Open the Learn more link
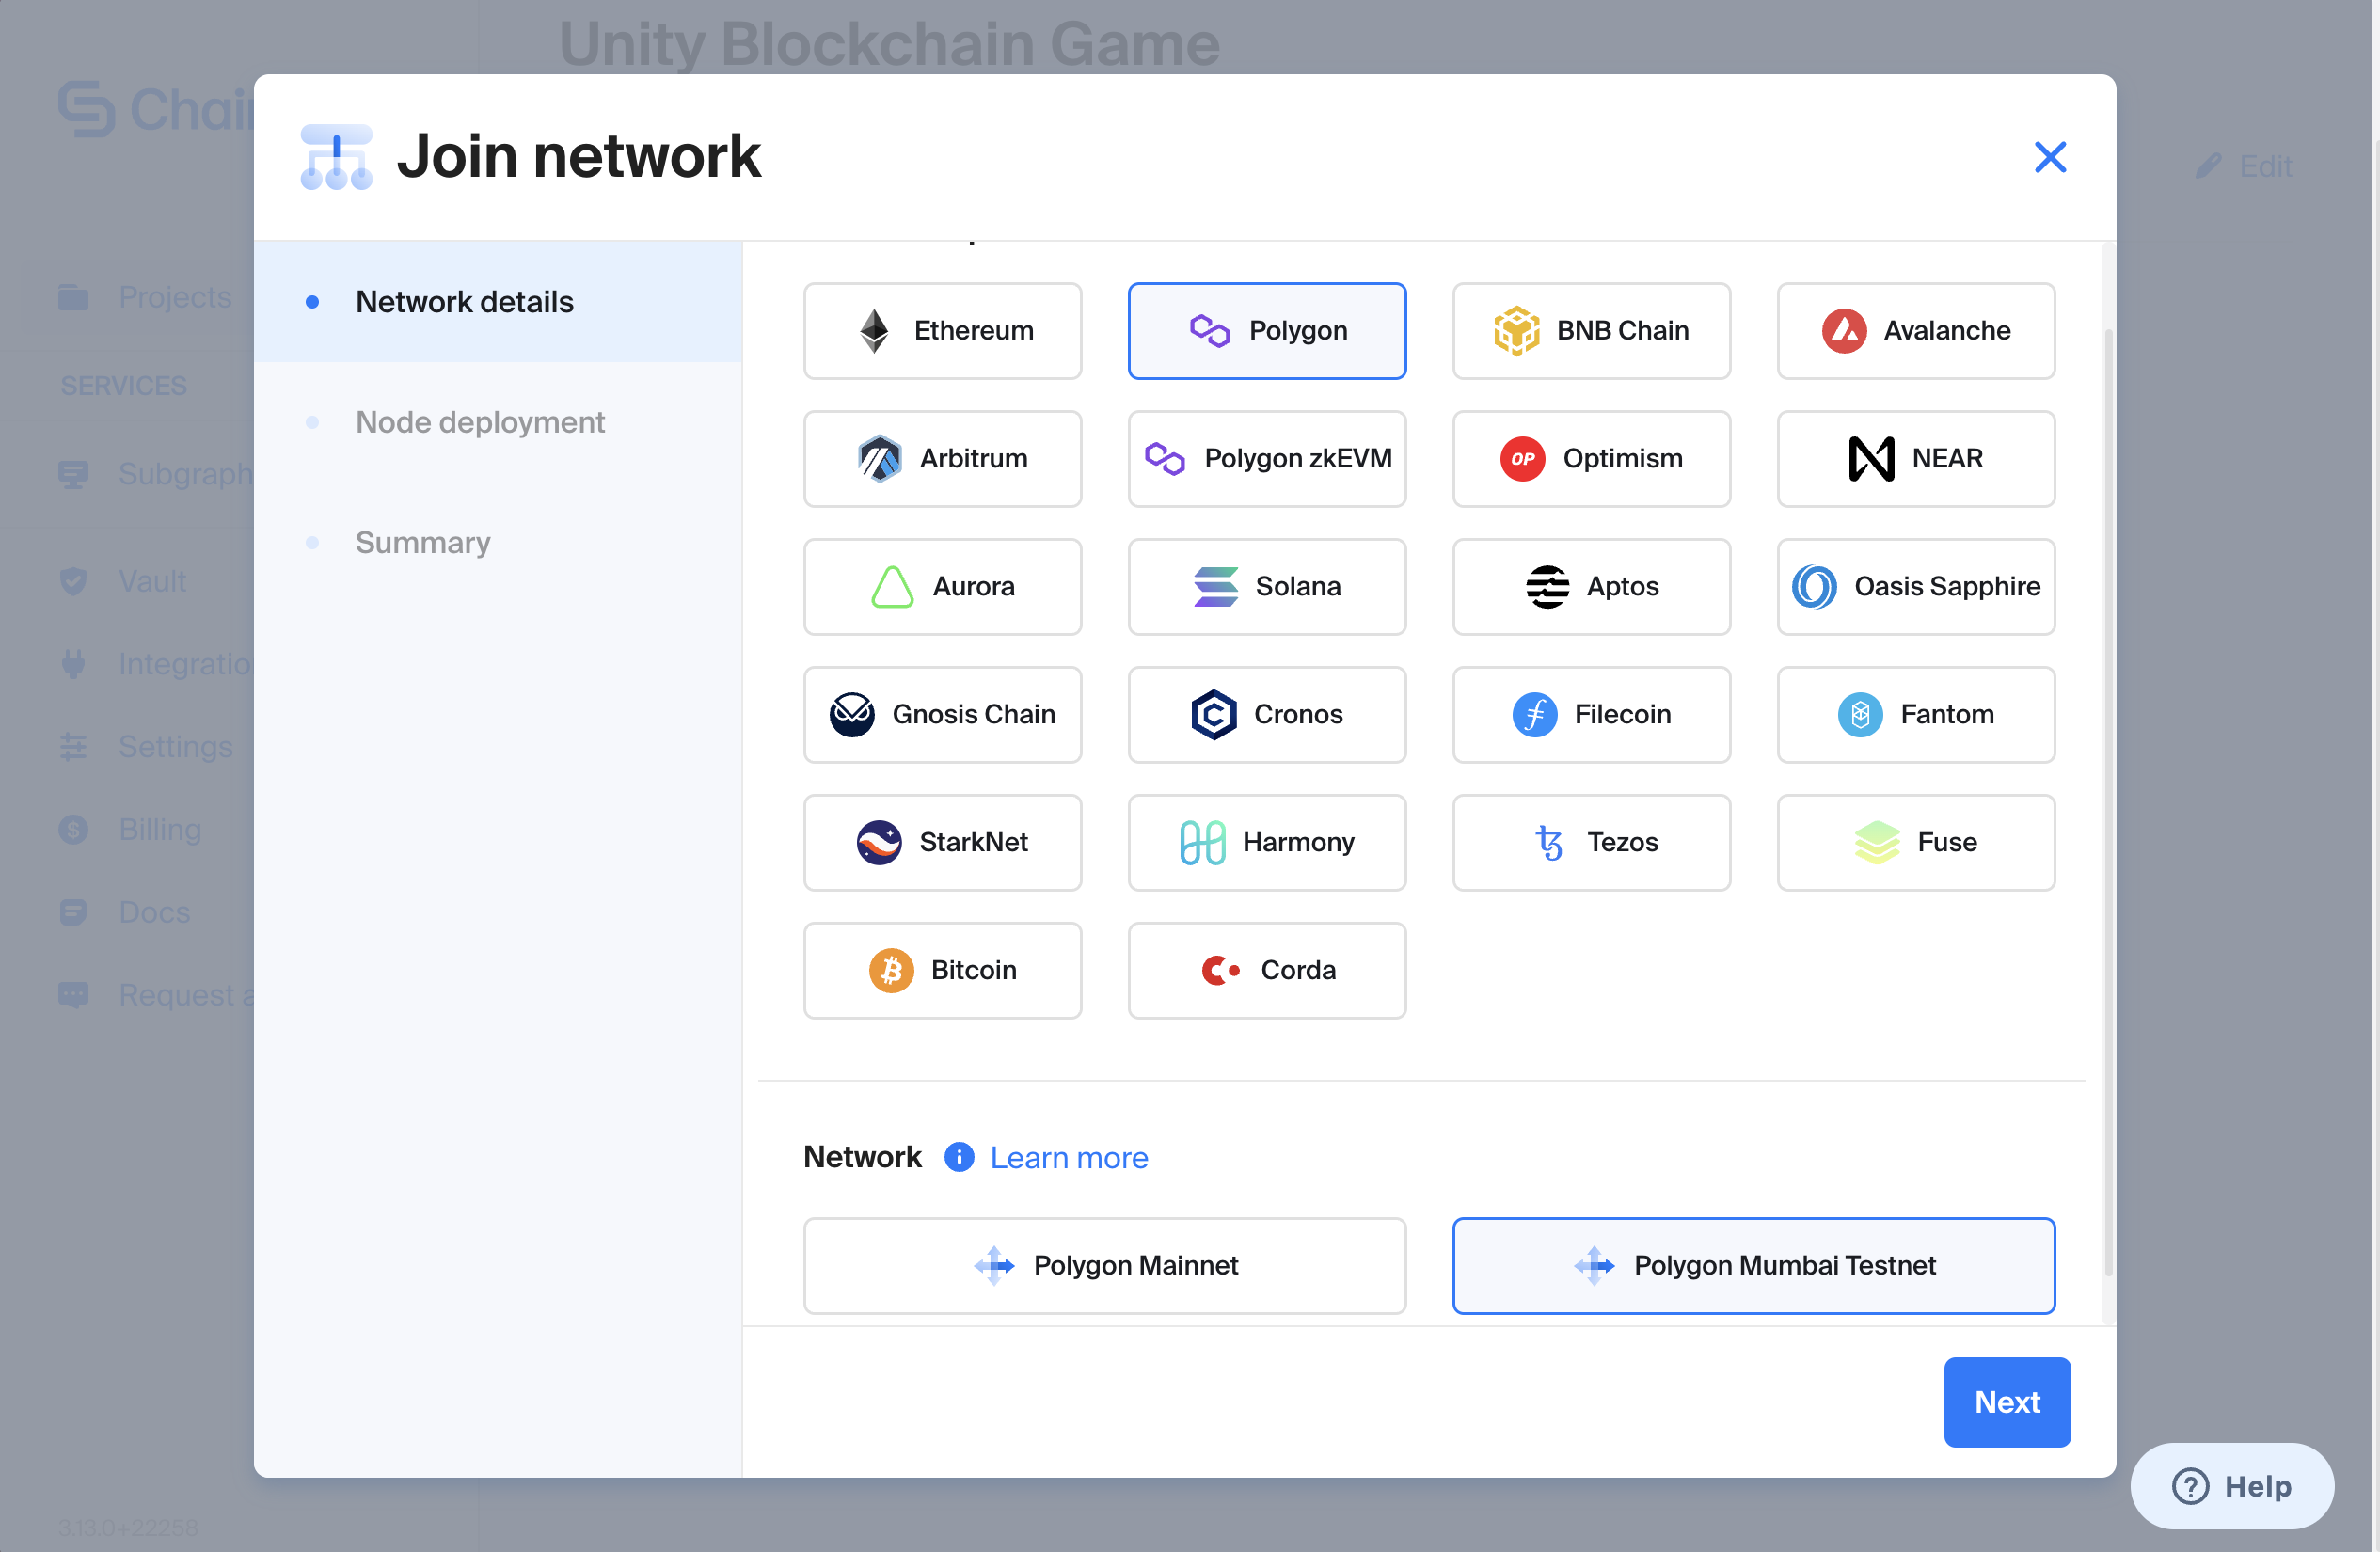The width and height of the screenshot is (2380, 1552). (x=1068, y=1157)
